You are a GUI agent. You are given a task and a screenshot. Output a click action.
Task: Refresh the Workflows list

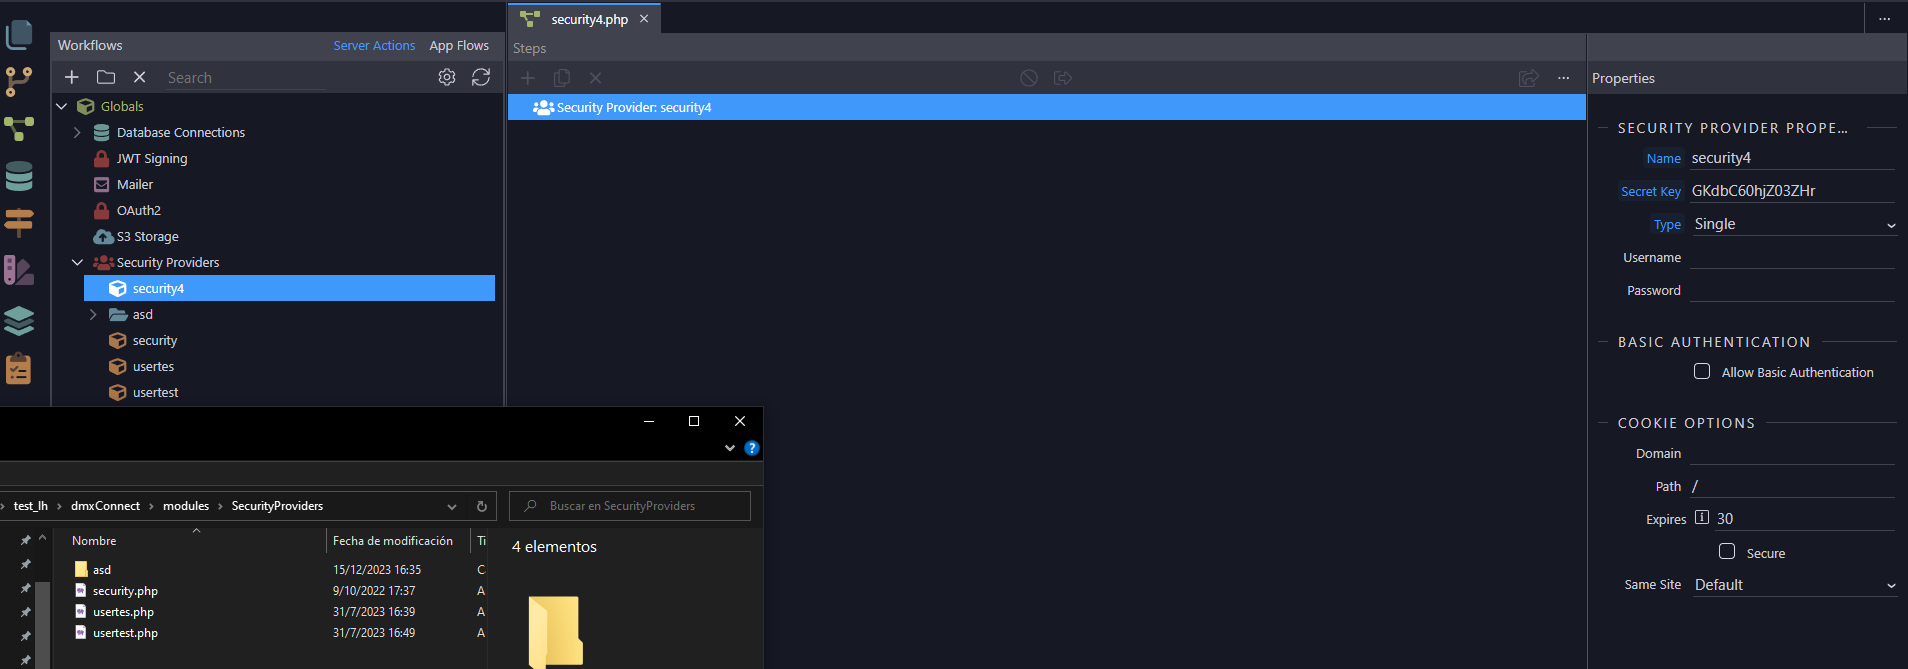click(x=481, y=77)
